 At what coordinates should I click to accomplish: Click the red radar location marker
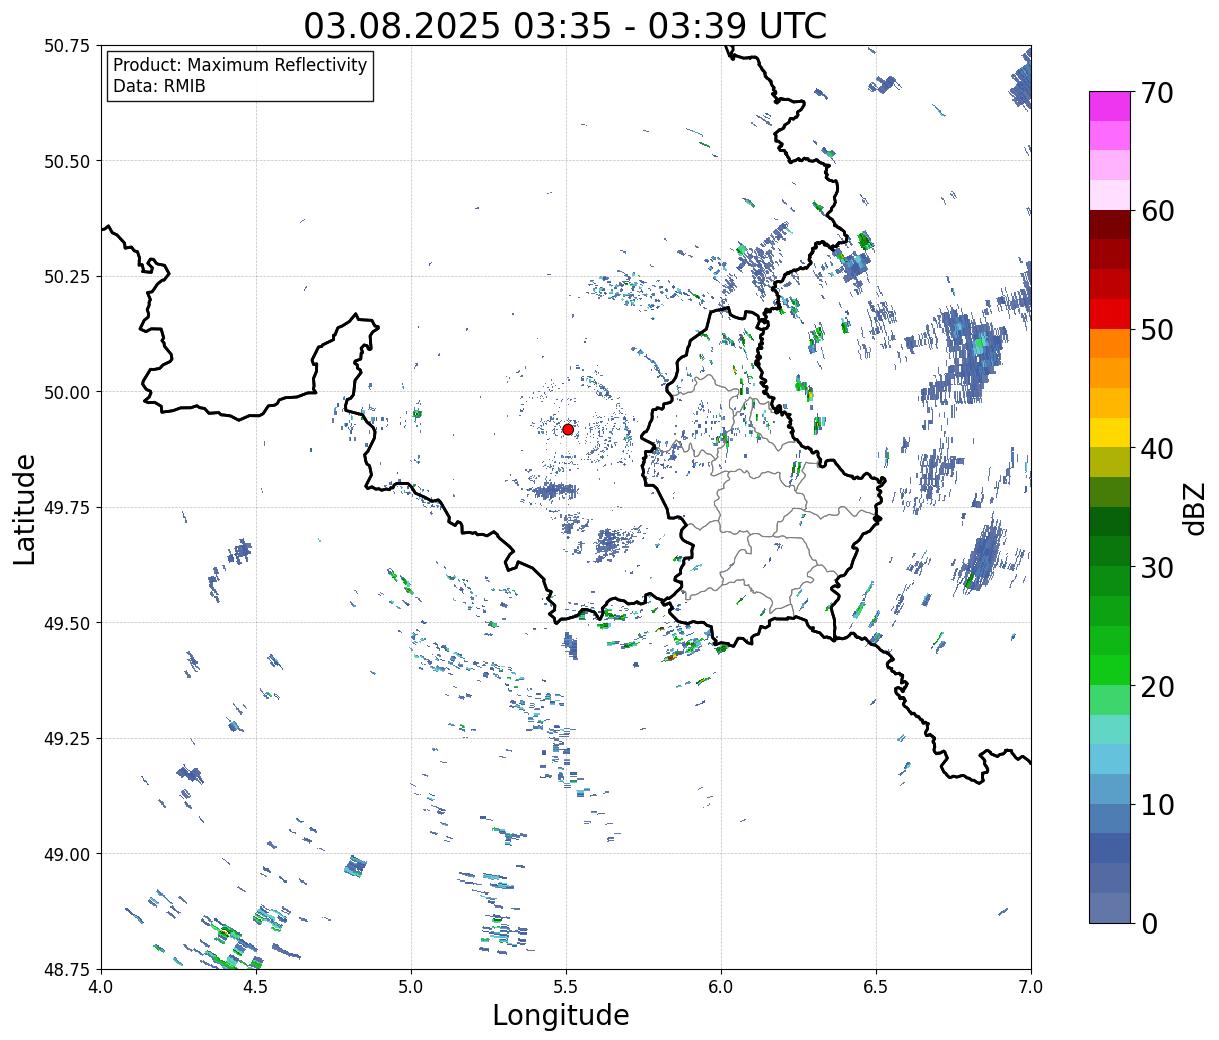point(568,429)
